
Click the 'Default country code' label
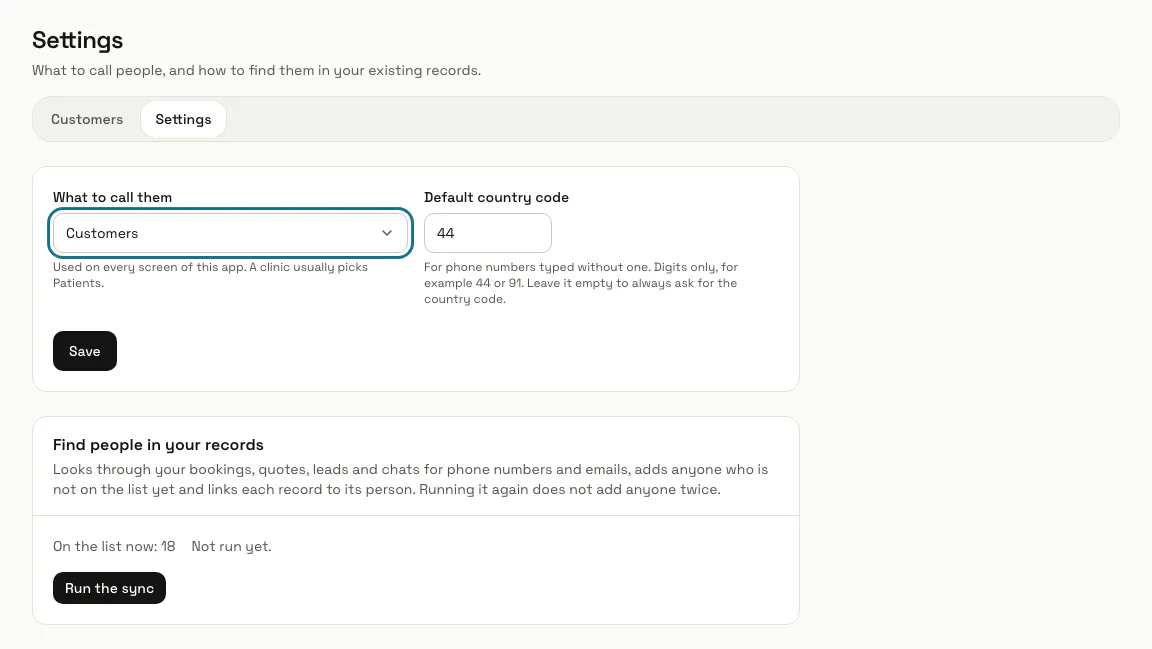(x=497, y=197)
